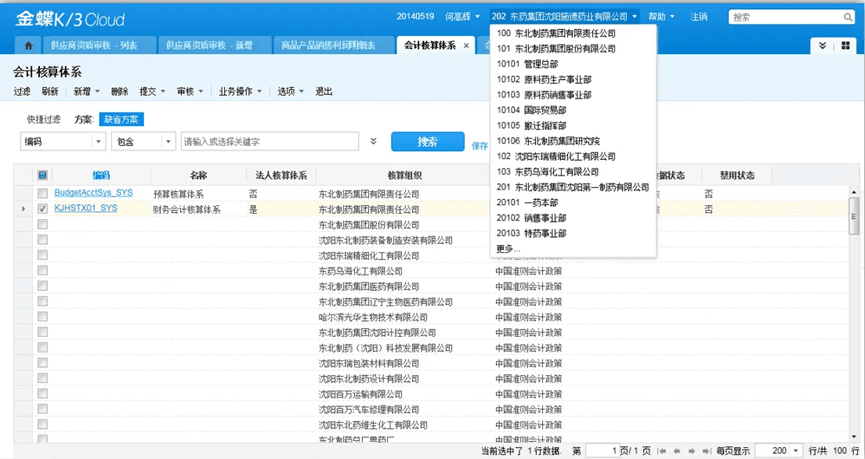The image size is (865, 459).
Task: Click 过滤 in the toolbar
Action: point(22,92)
